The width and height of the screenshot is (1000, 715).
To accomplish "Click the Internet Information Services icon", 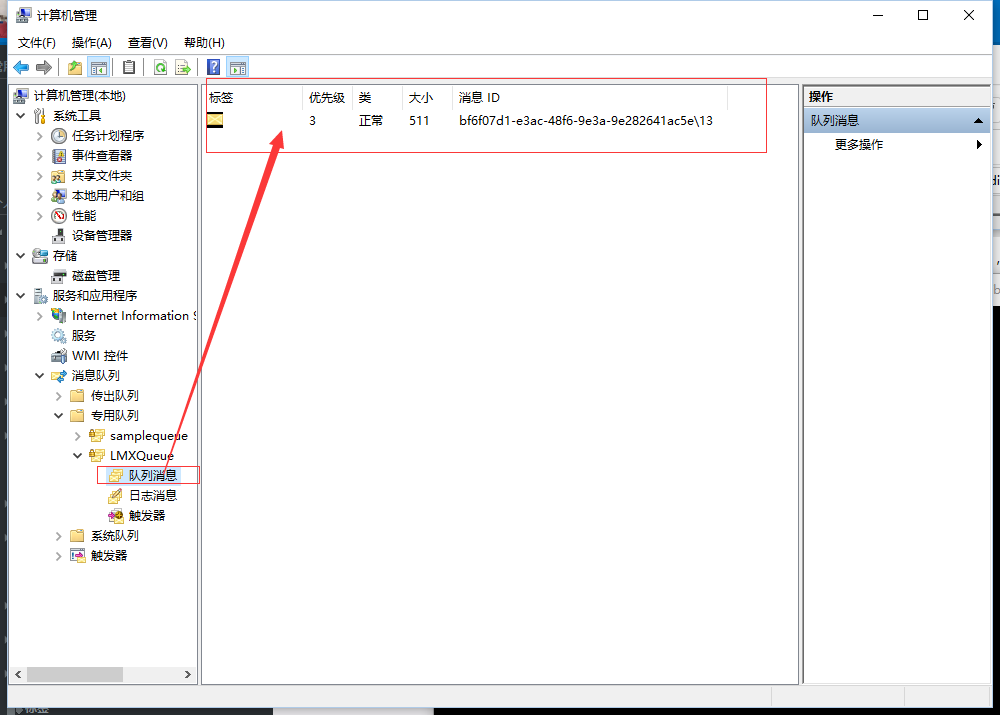I will [x=59, y=315].
